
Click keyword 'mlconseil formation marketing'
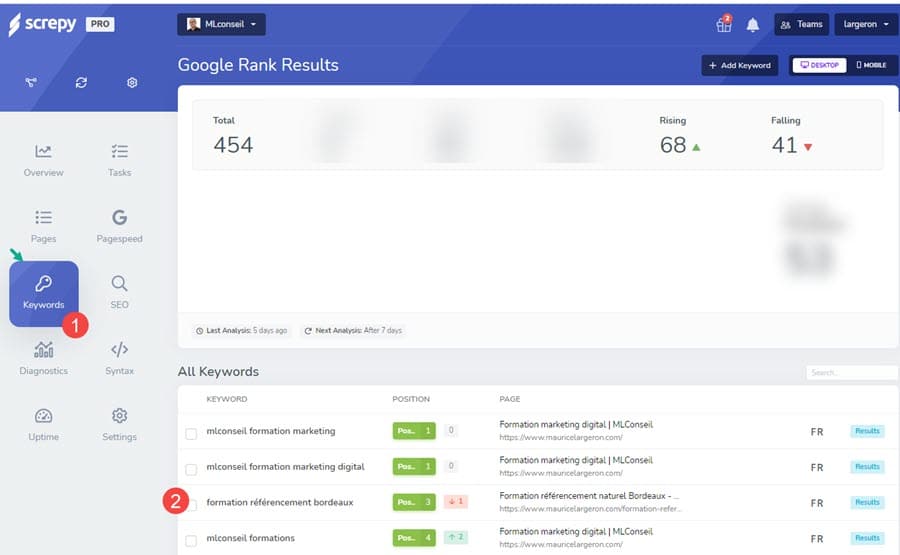pos(271,431)
